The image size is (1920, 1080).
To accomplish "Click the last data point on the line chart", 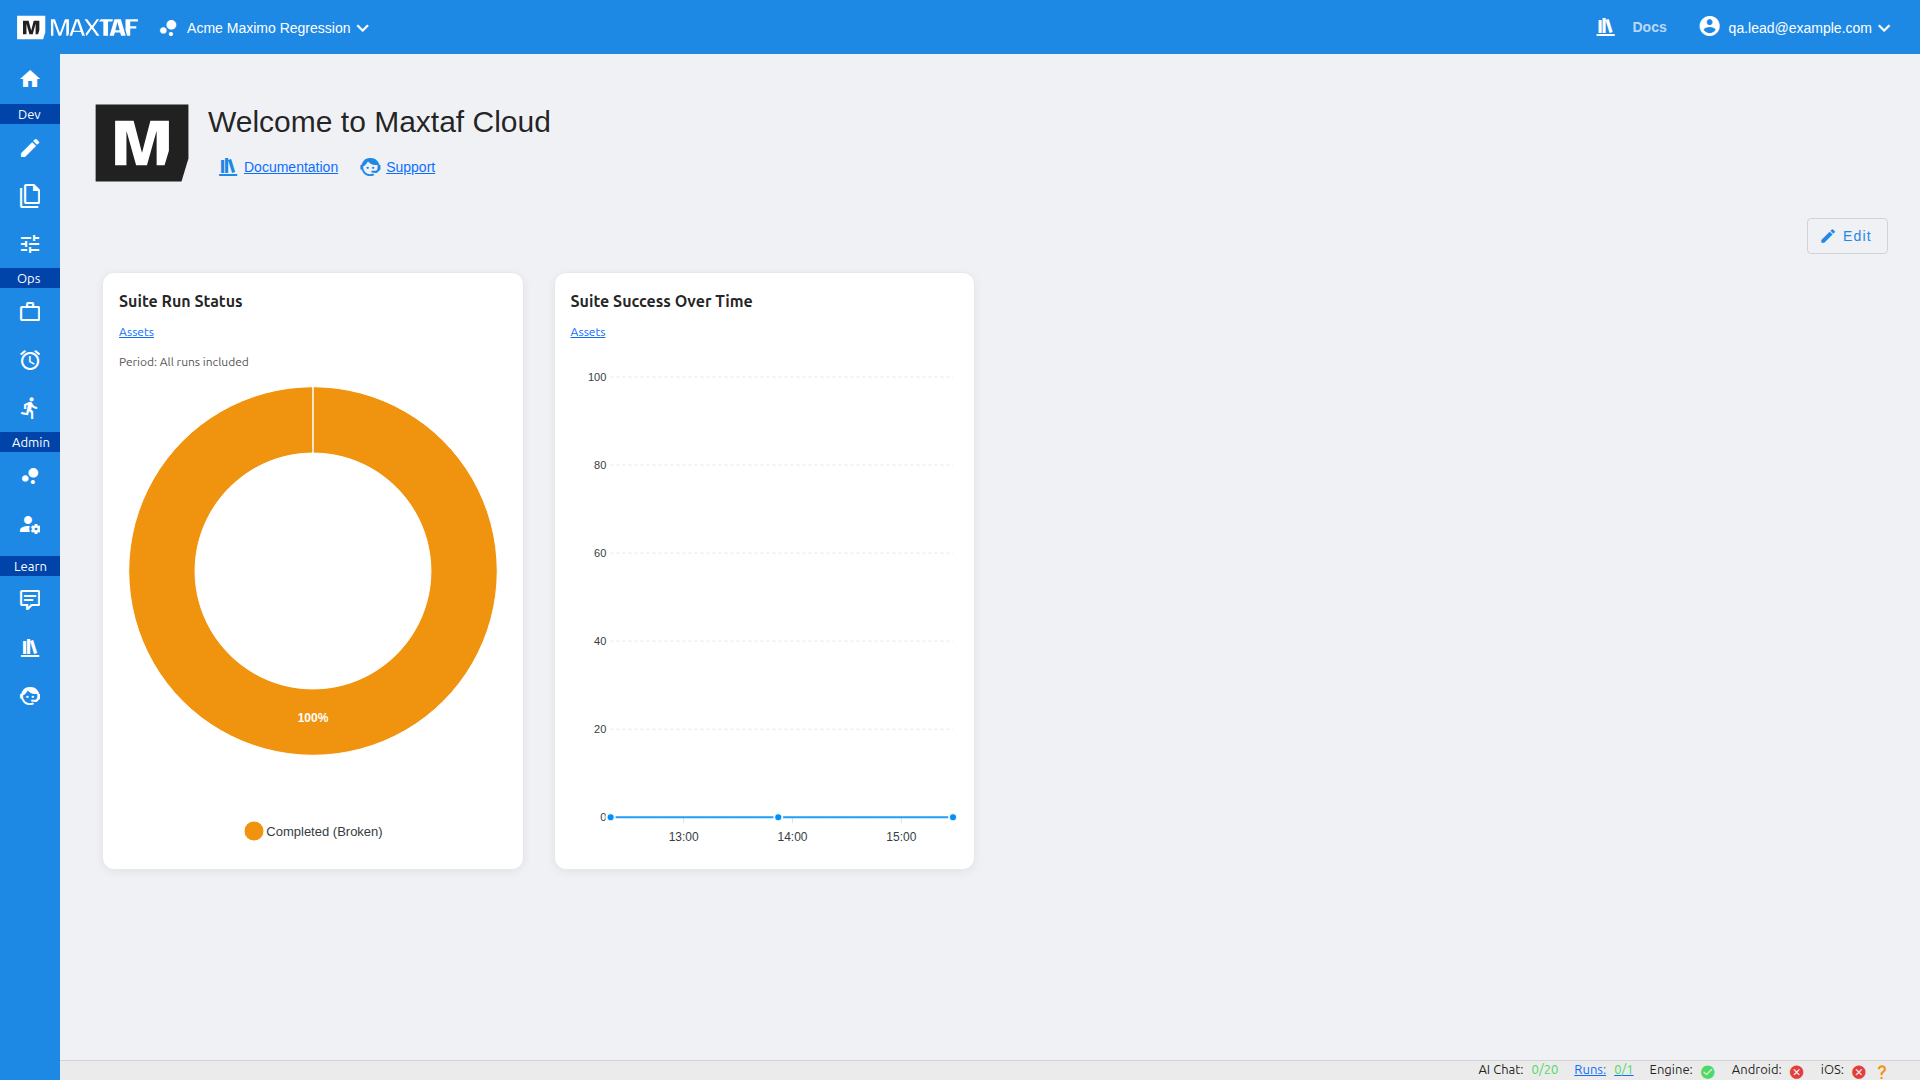I will (953, 817).
